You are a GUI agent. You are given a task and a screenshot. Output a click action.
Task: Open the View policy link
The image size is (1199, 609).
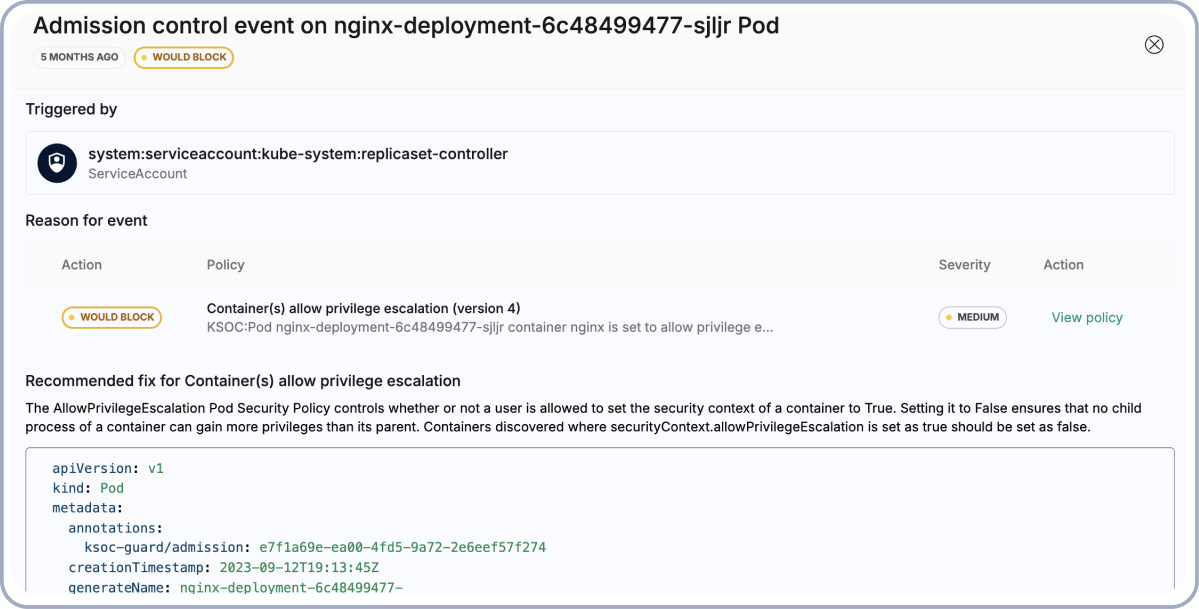click(x=1086, y=318)
